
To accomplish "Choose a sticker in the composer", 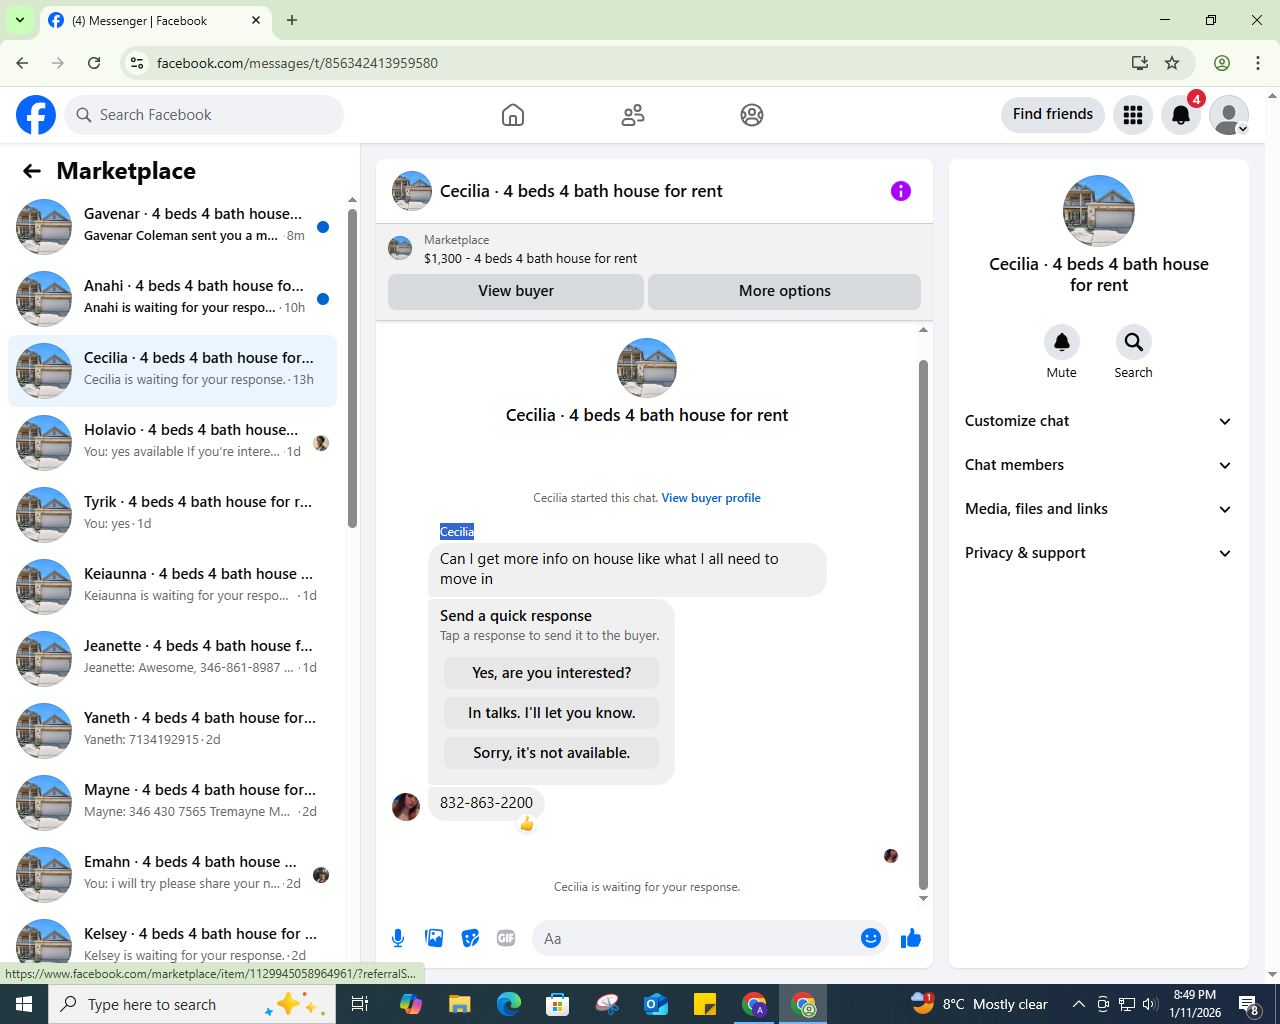I will (470, 938).
